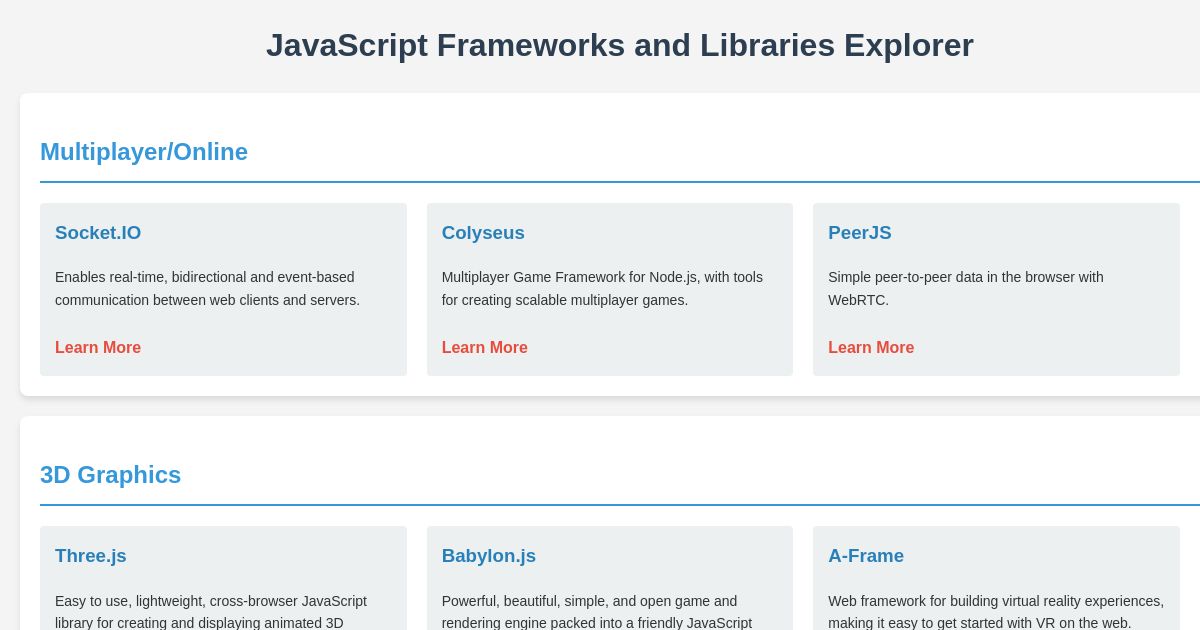
Task: Follow the PeerJS Learn More link
Action: [870, 347]
